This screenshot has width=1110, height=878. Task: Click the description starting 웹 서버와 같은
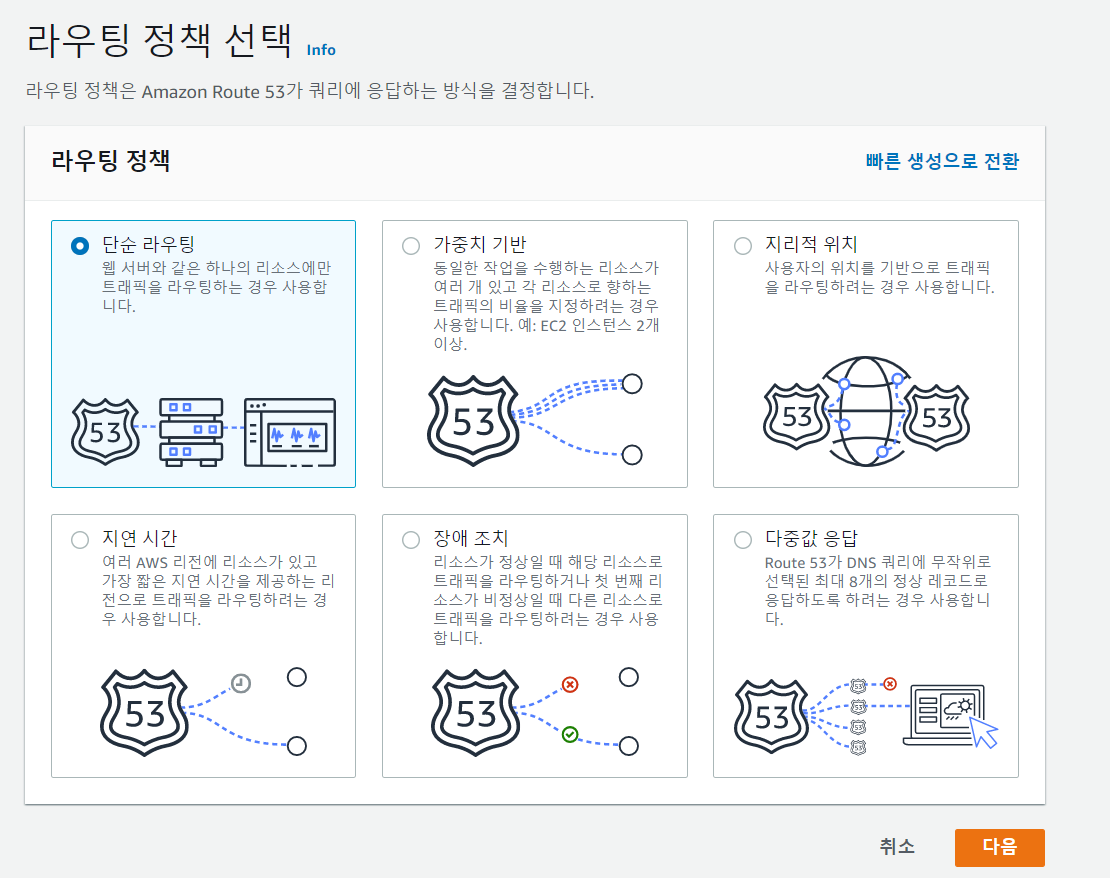[216, 287]
